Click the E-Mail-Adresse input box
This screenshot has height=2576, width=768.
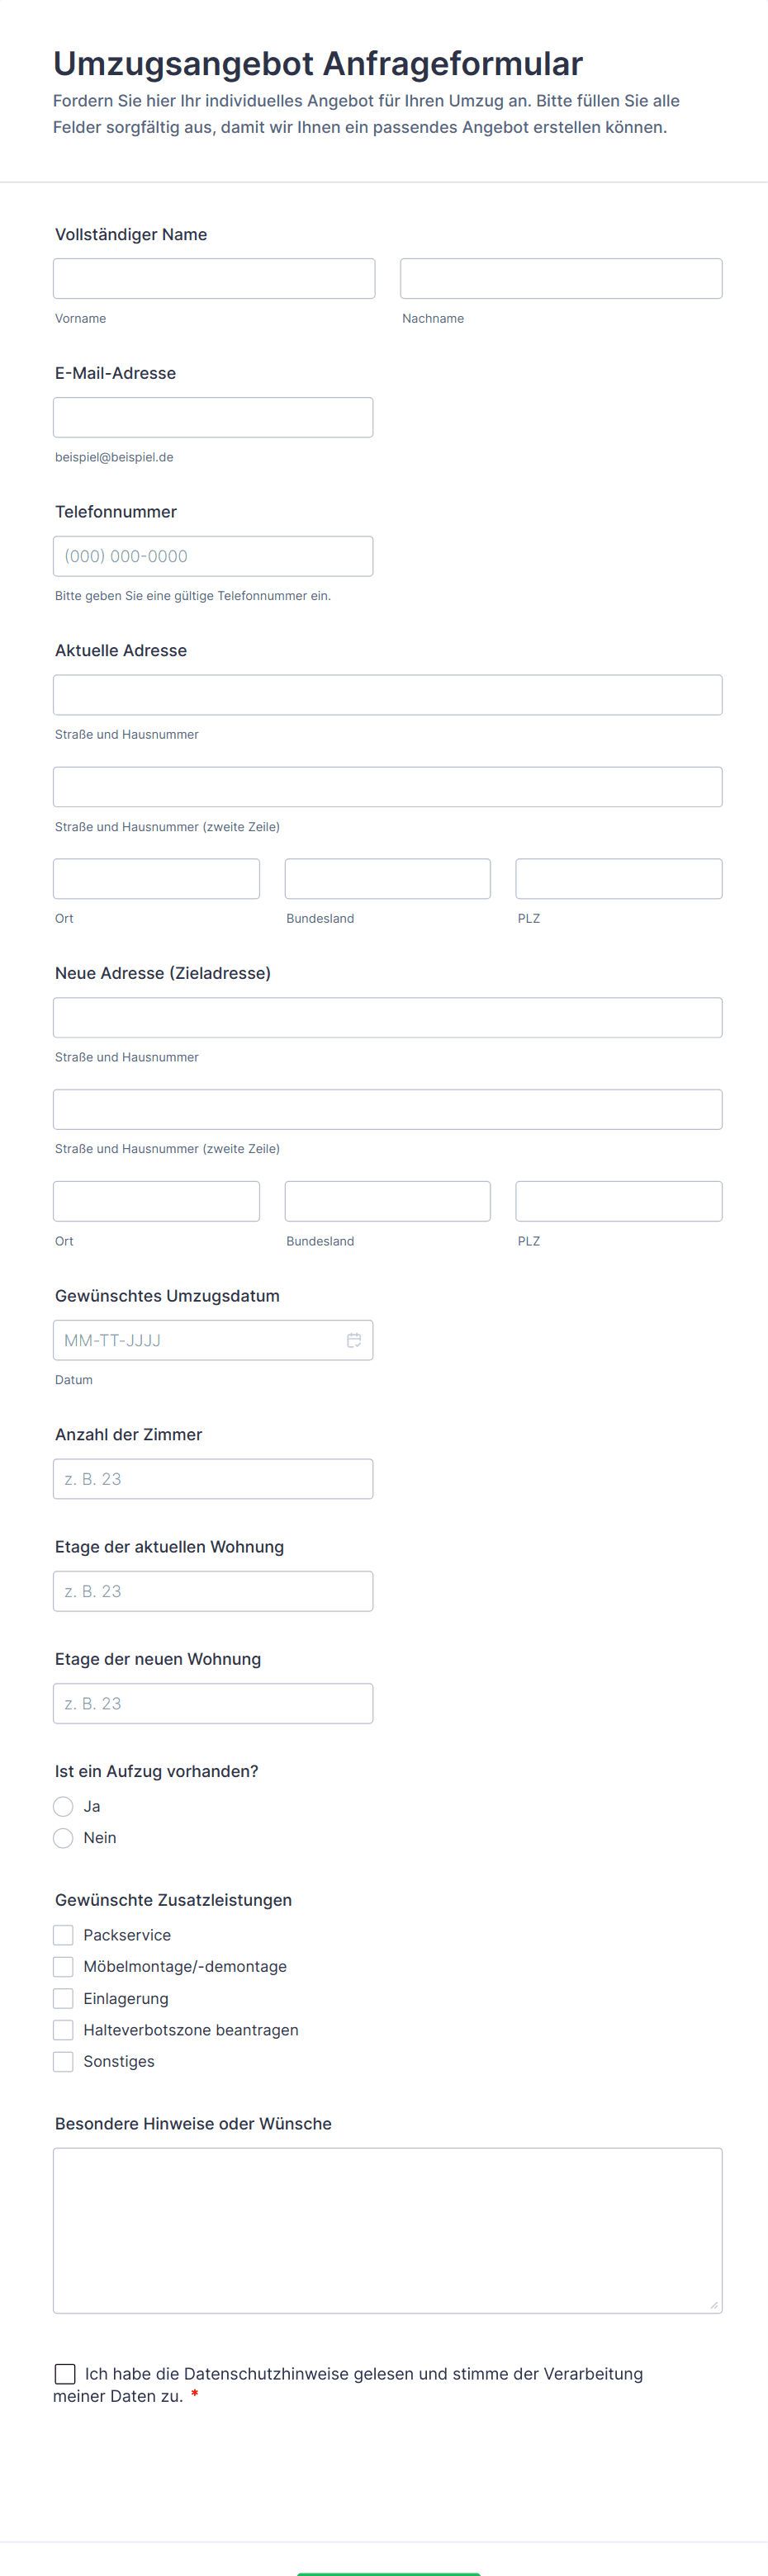tap(213, 417)
